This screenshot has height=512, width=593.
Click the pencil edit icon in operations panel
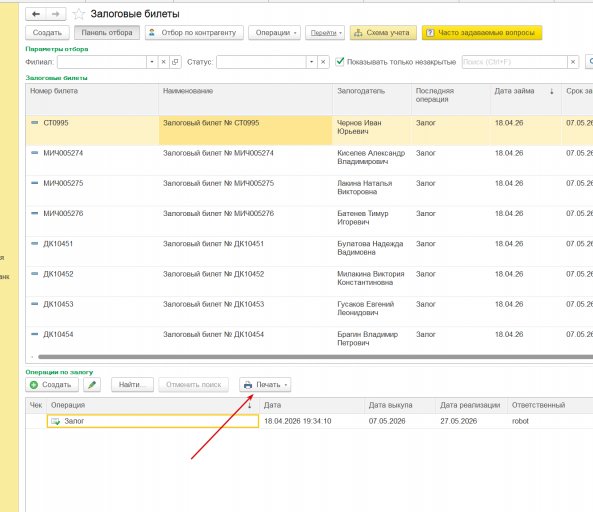click(92, 385)
